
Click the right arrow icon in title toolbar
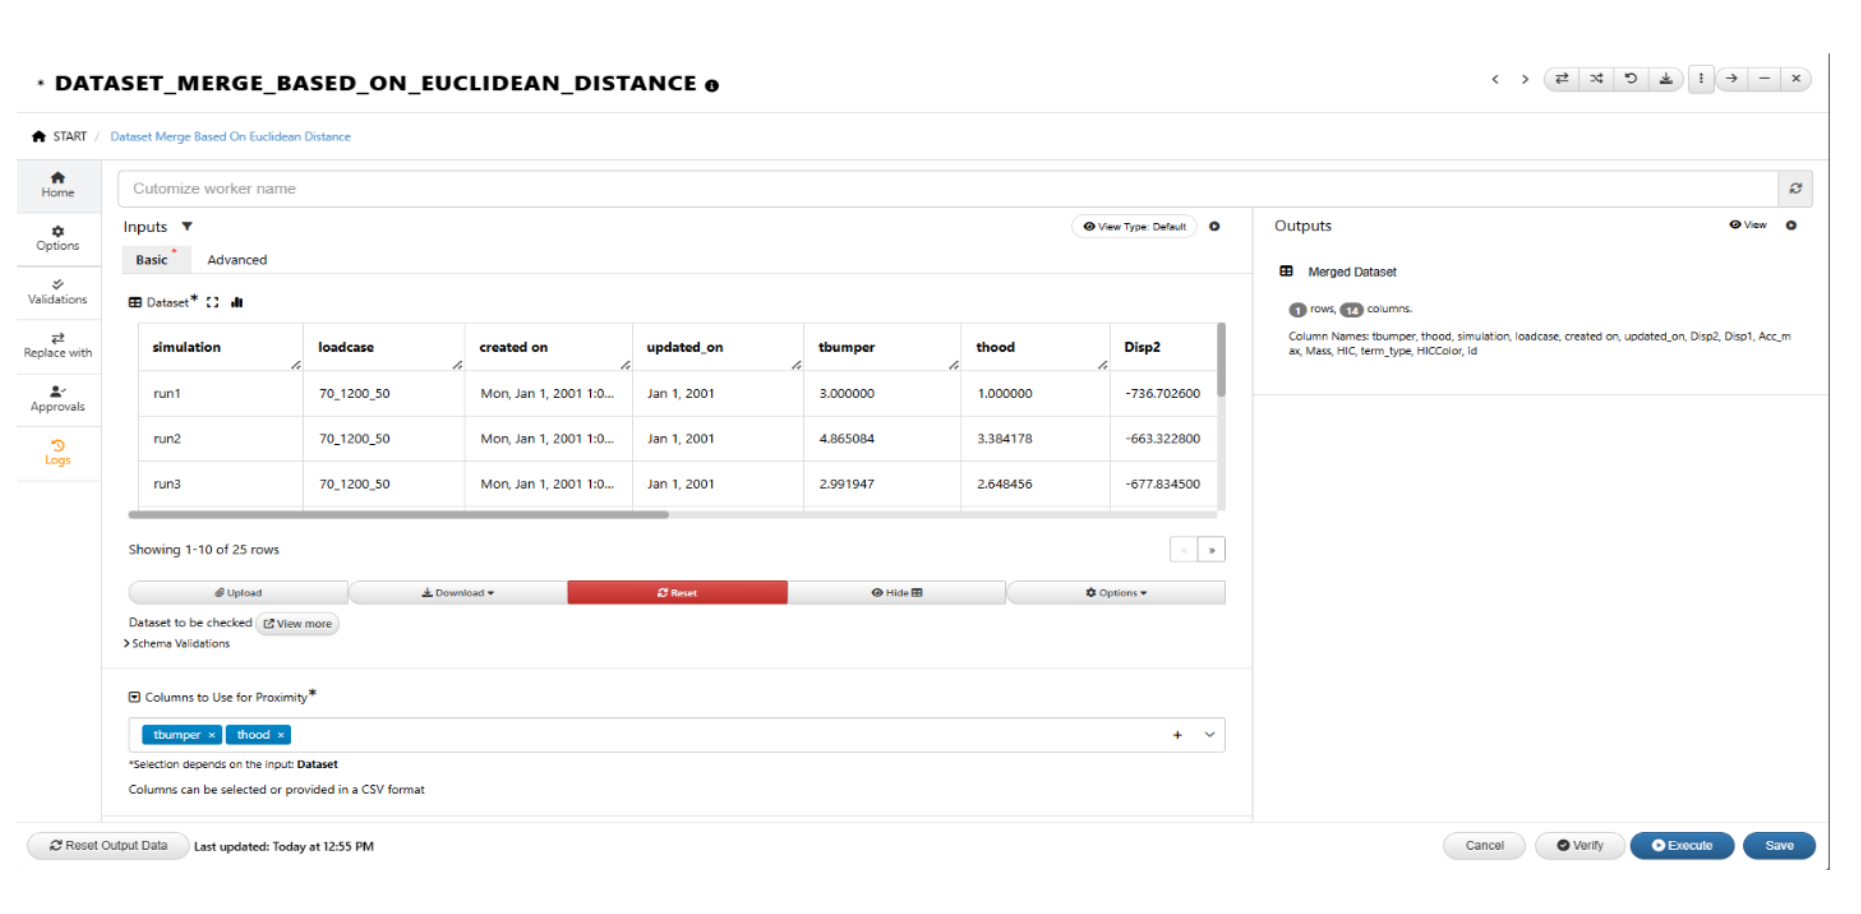[1732, 78]
